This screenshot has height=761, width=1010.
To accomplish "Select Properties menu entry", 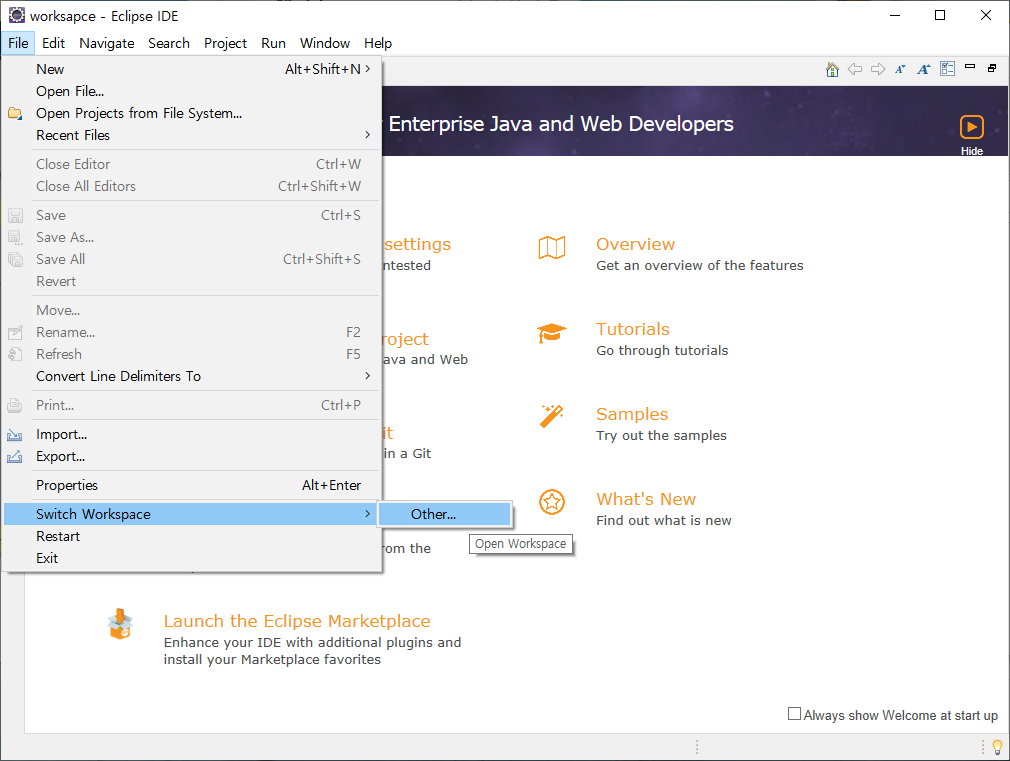I will point(192,485).
